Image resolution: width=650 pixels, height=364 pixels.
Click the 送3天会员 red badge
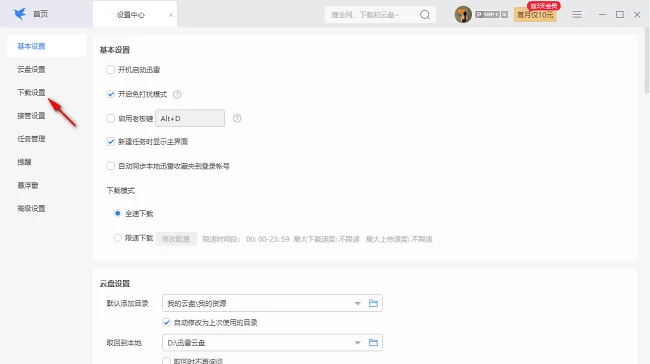(x=543, y=6)
